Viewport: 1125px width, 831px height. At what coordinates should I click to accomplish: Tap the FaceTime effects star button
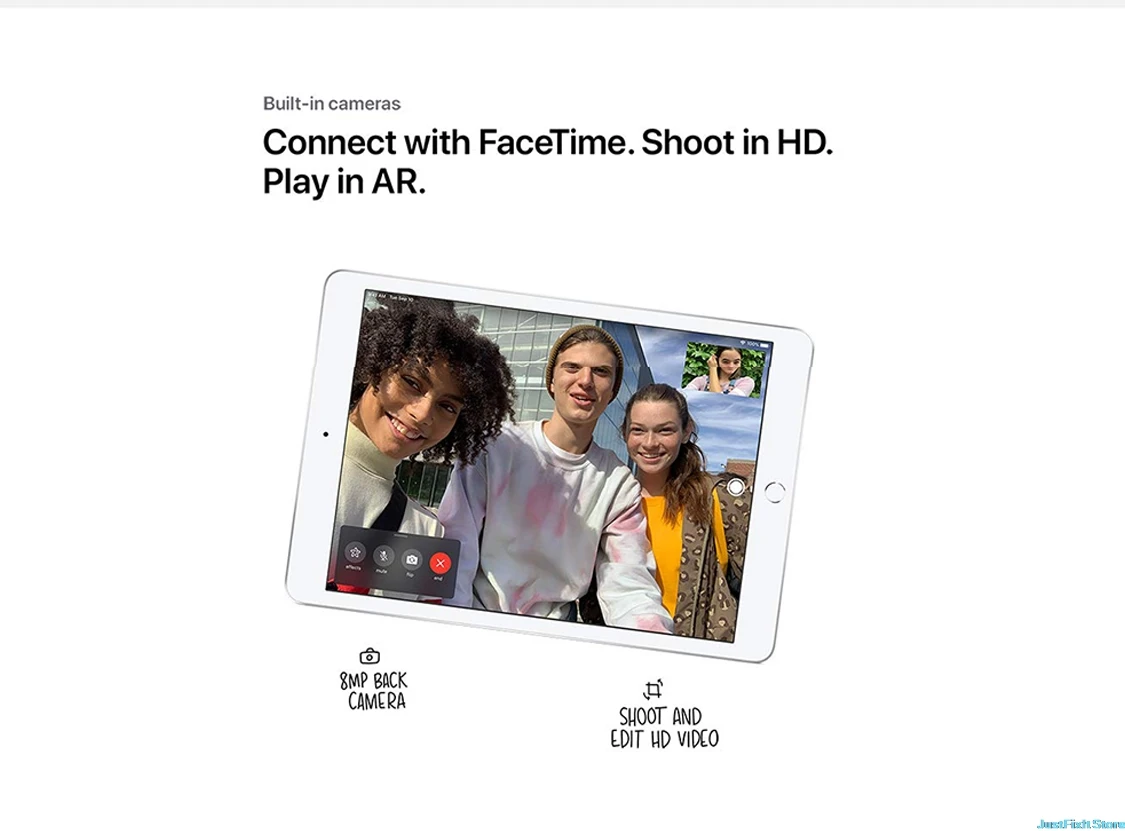click(354, 552)
